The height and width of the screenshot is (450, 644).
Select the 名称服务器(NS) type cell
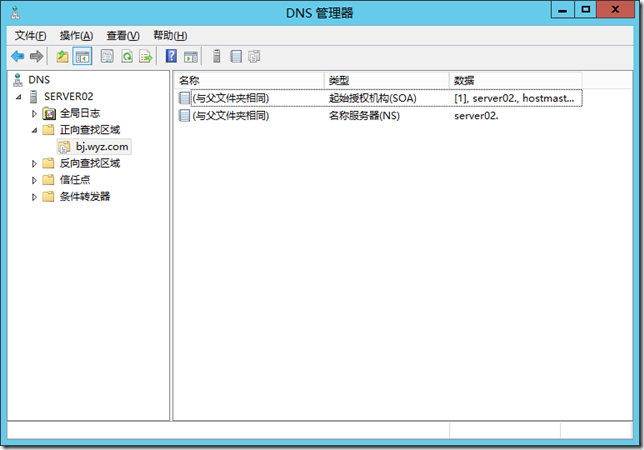tap(364, 115)
